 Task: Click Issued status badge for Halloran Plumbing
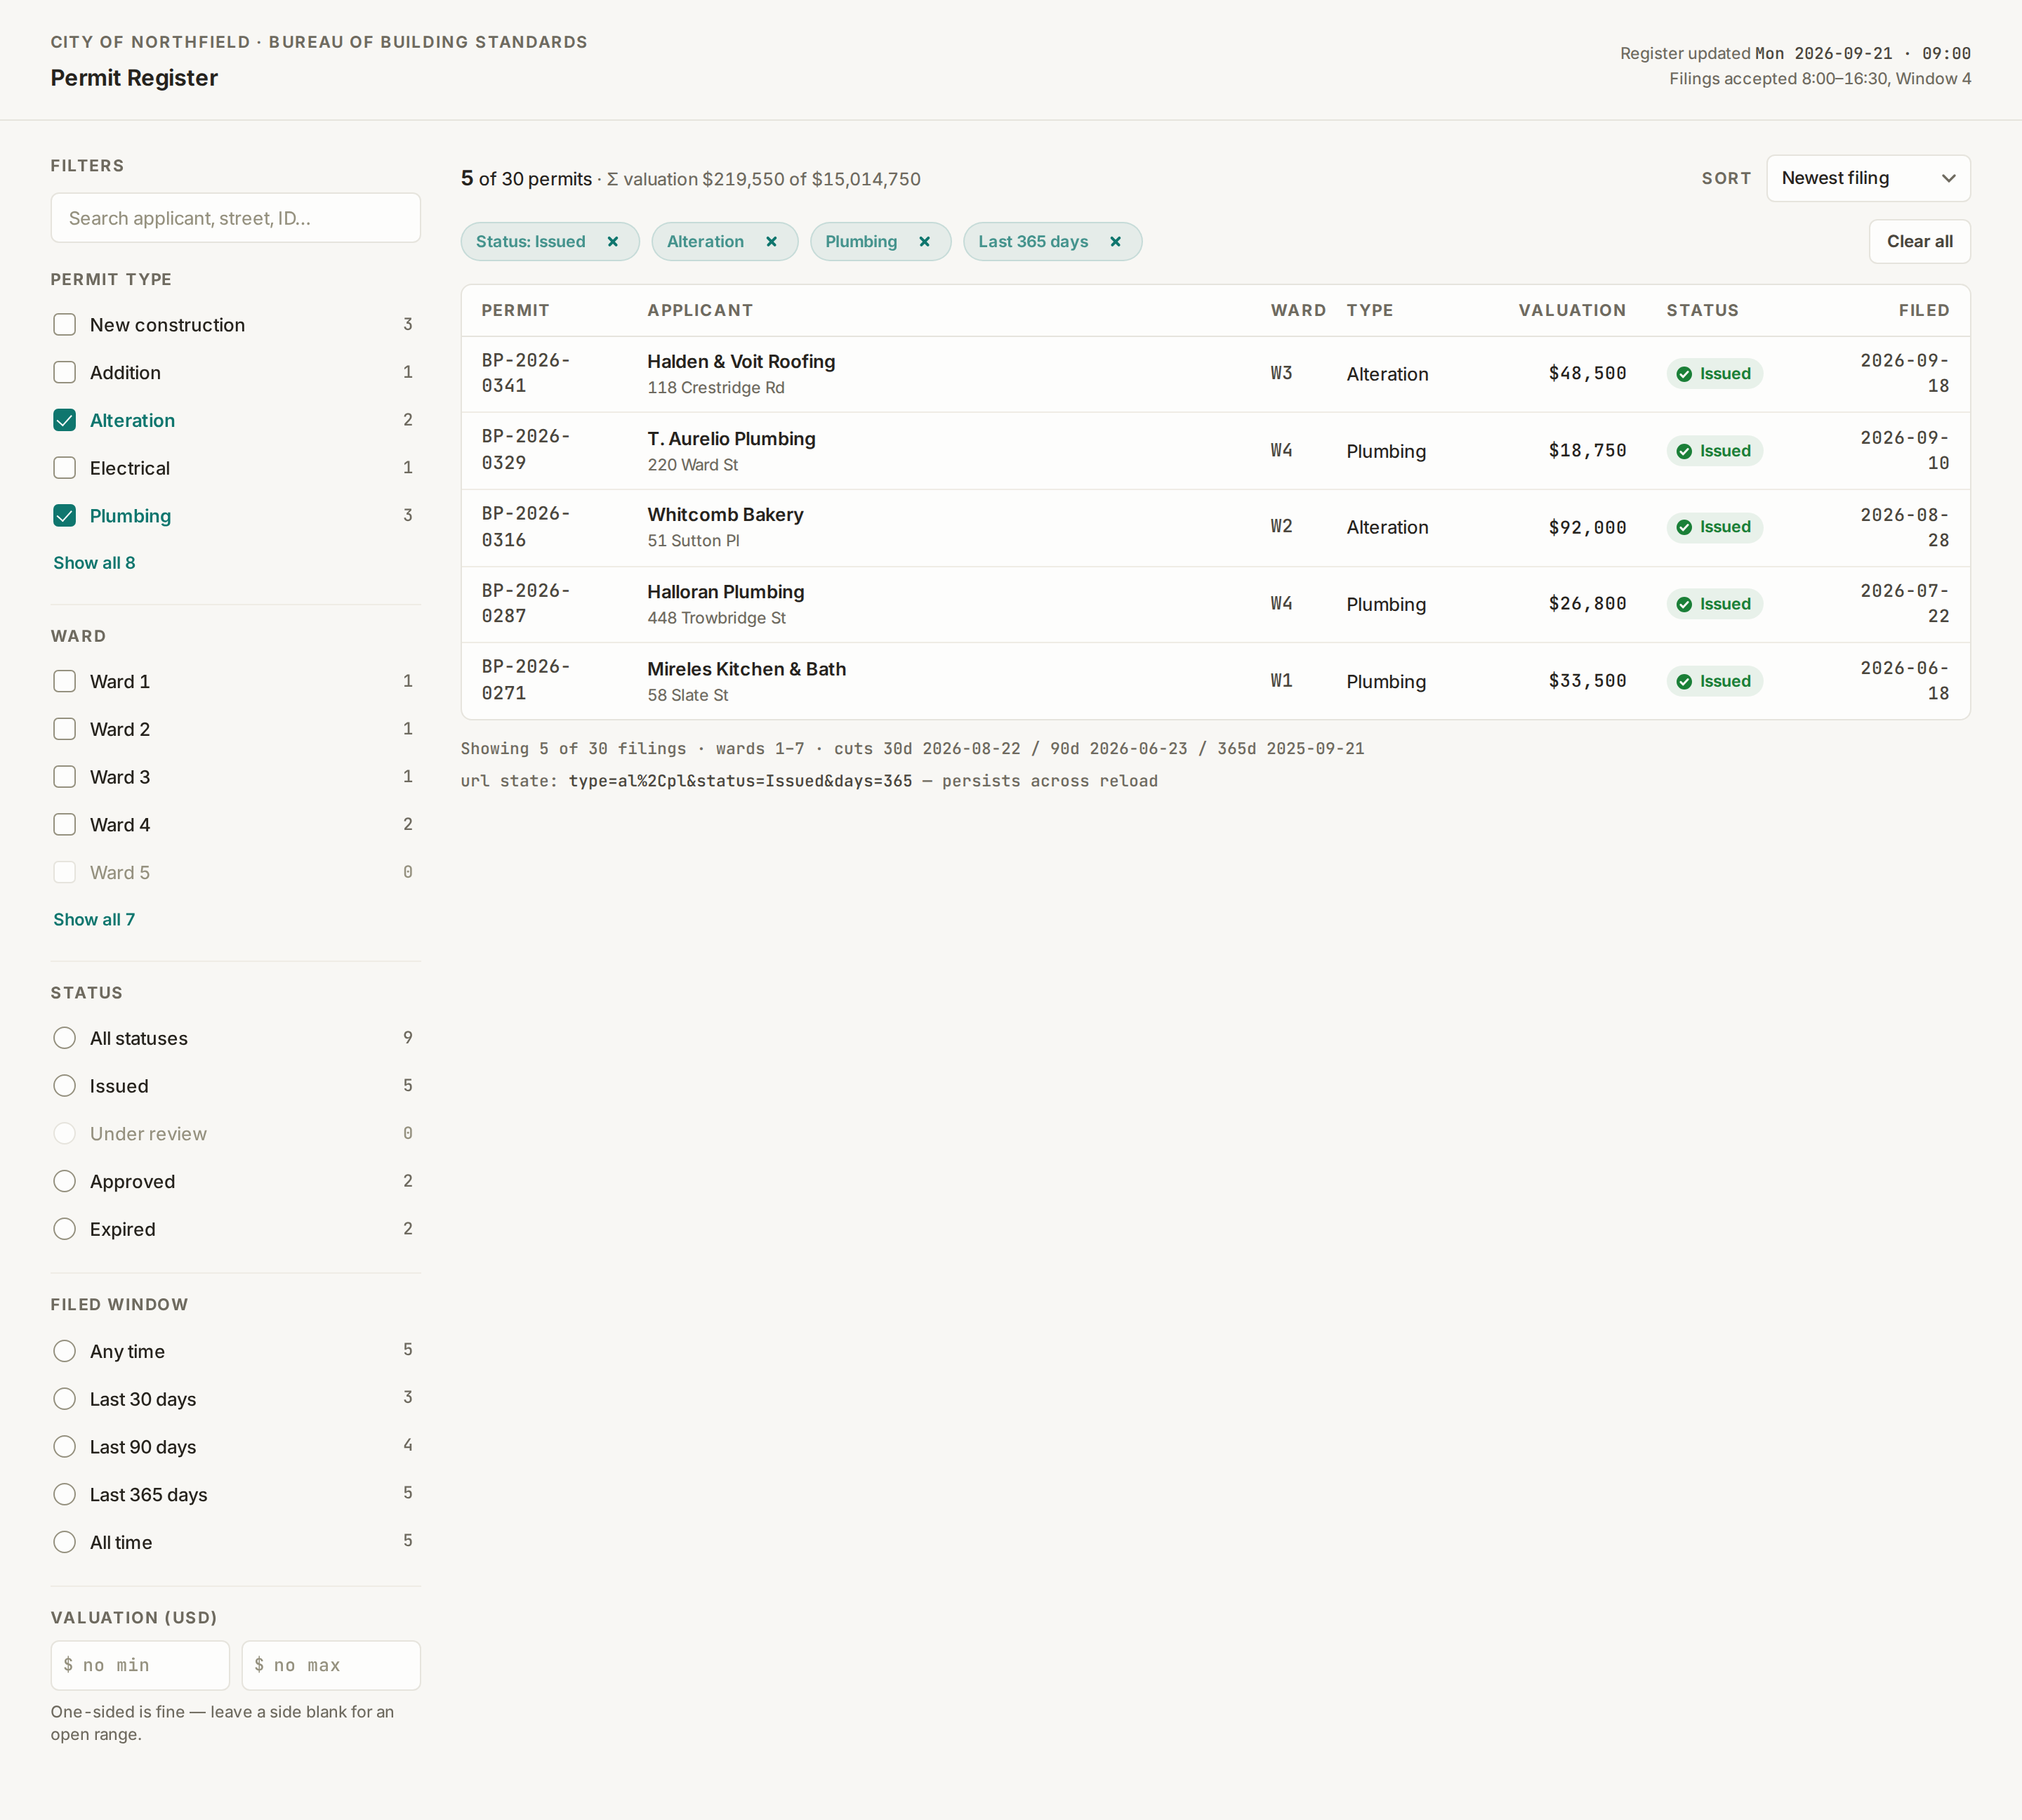[1714, 604]
